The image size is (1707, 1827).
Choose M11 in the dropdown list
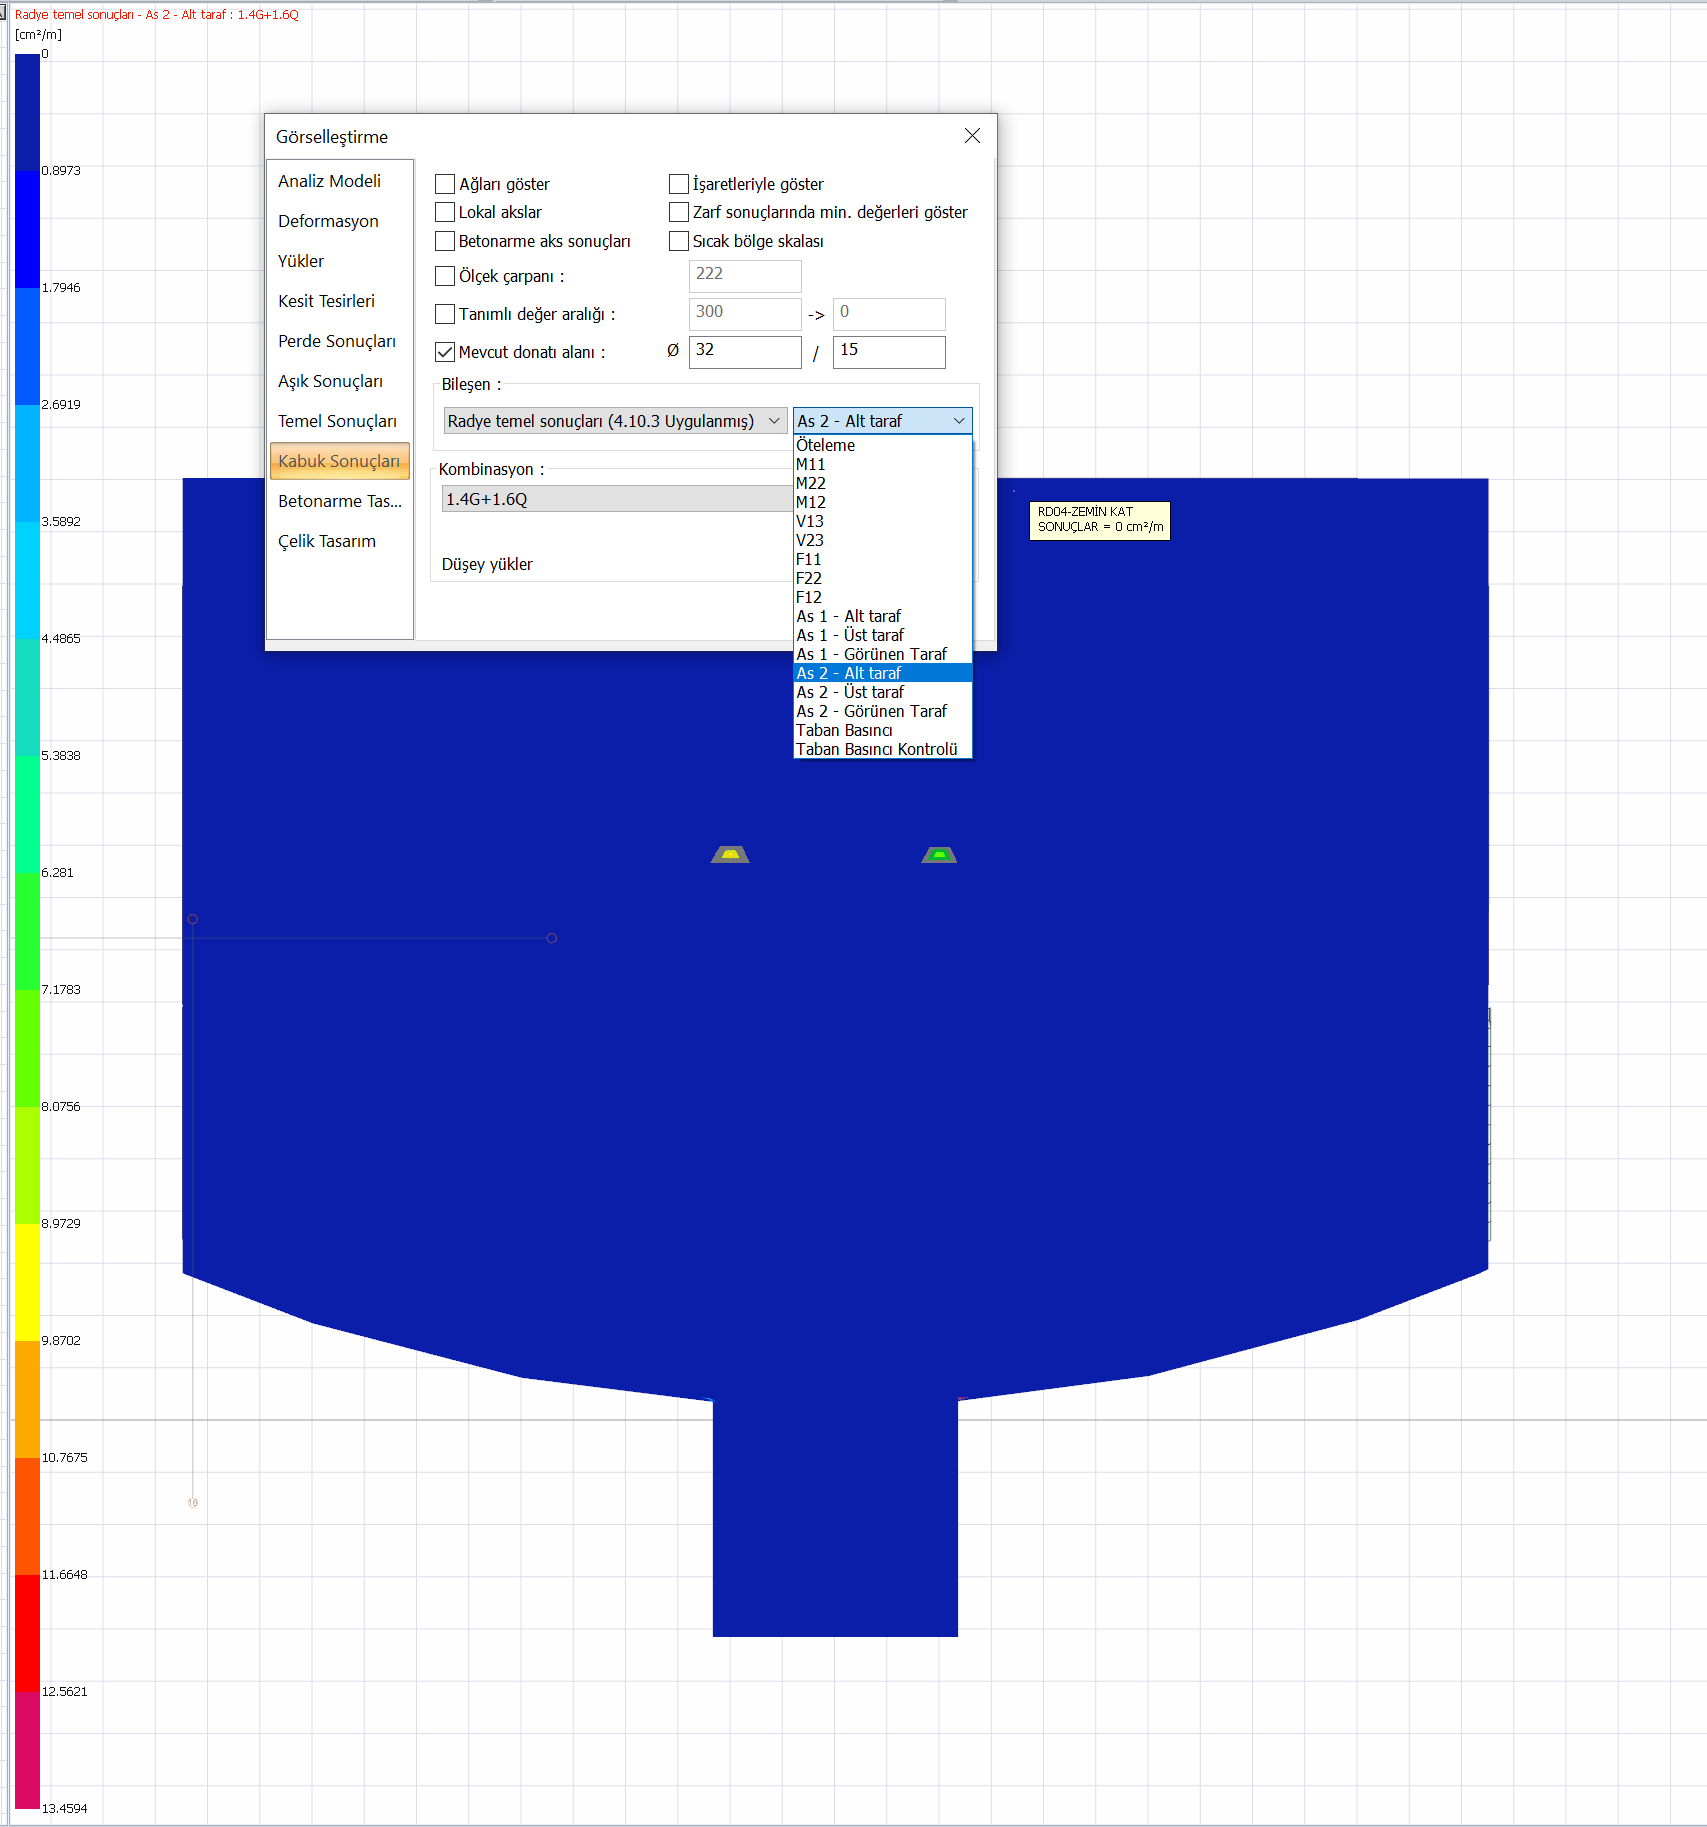(882, 464)
